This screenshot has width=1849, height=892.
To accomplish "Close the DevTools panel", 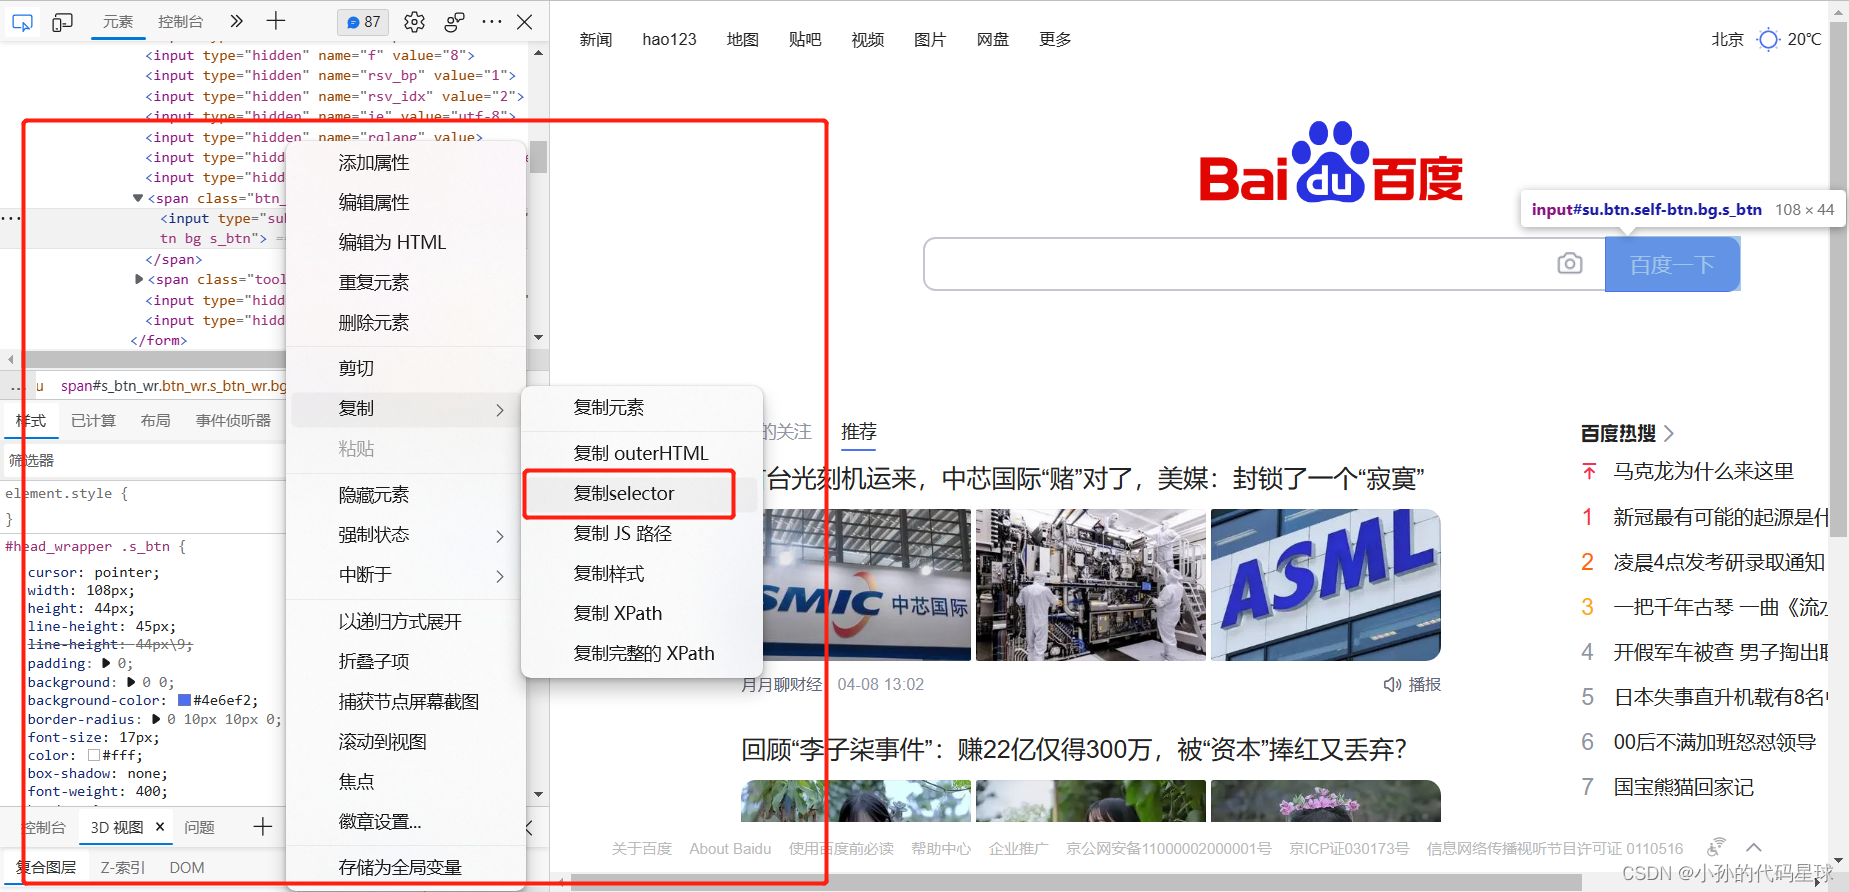I will click(524, 22).
